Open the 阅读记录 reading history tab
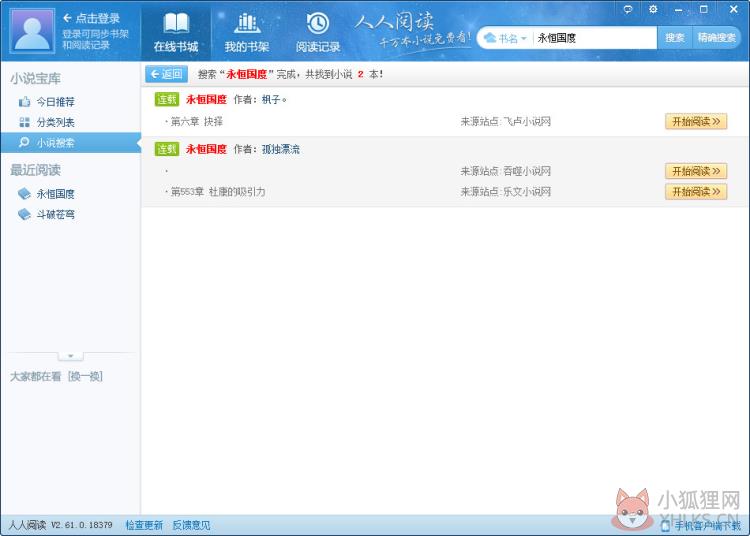This screenshot has height=536, width=750. [x=318, y=33]
